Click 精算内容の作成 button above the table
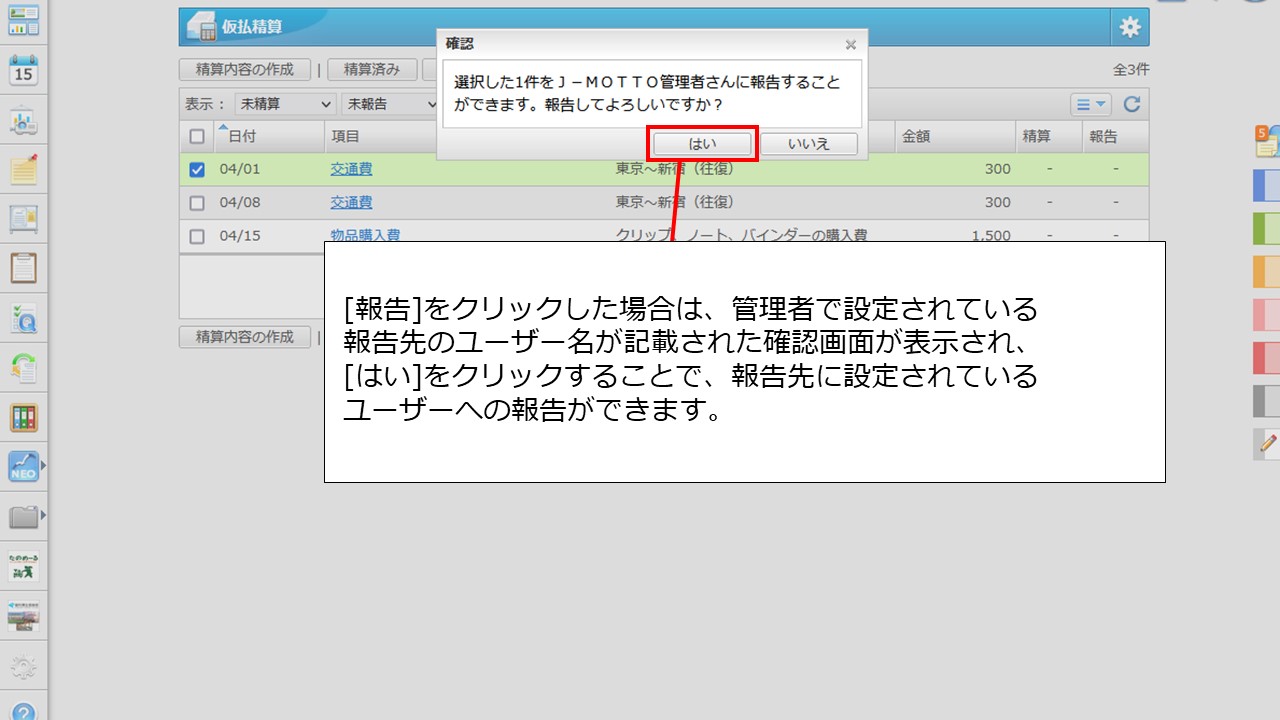Image resolution: width=1280 pixels, height=720 pixels. pyautogui.click(x=245, y=70)
